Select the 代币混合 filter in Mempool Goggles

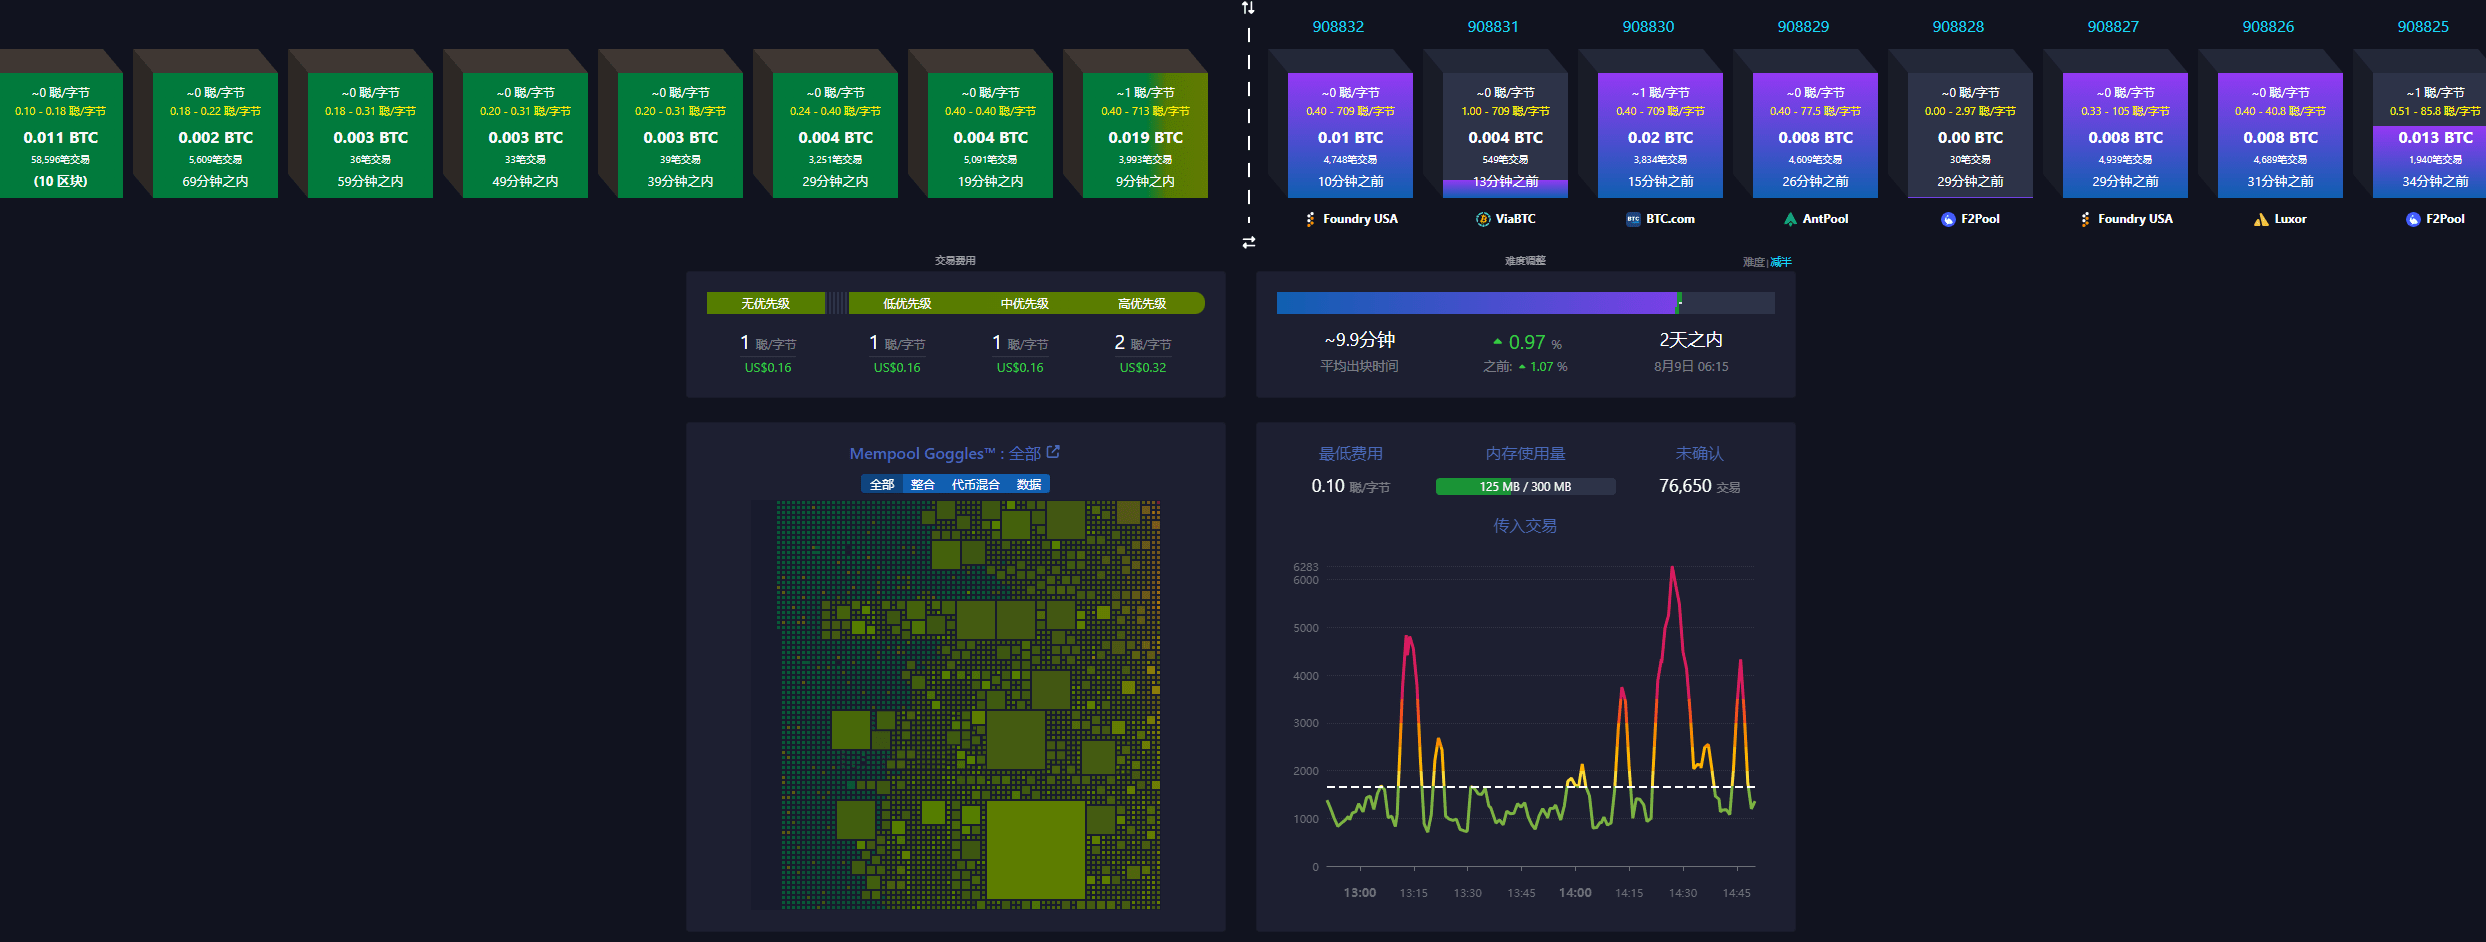point(975,485)
